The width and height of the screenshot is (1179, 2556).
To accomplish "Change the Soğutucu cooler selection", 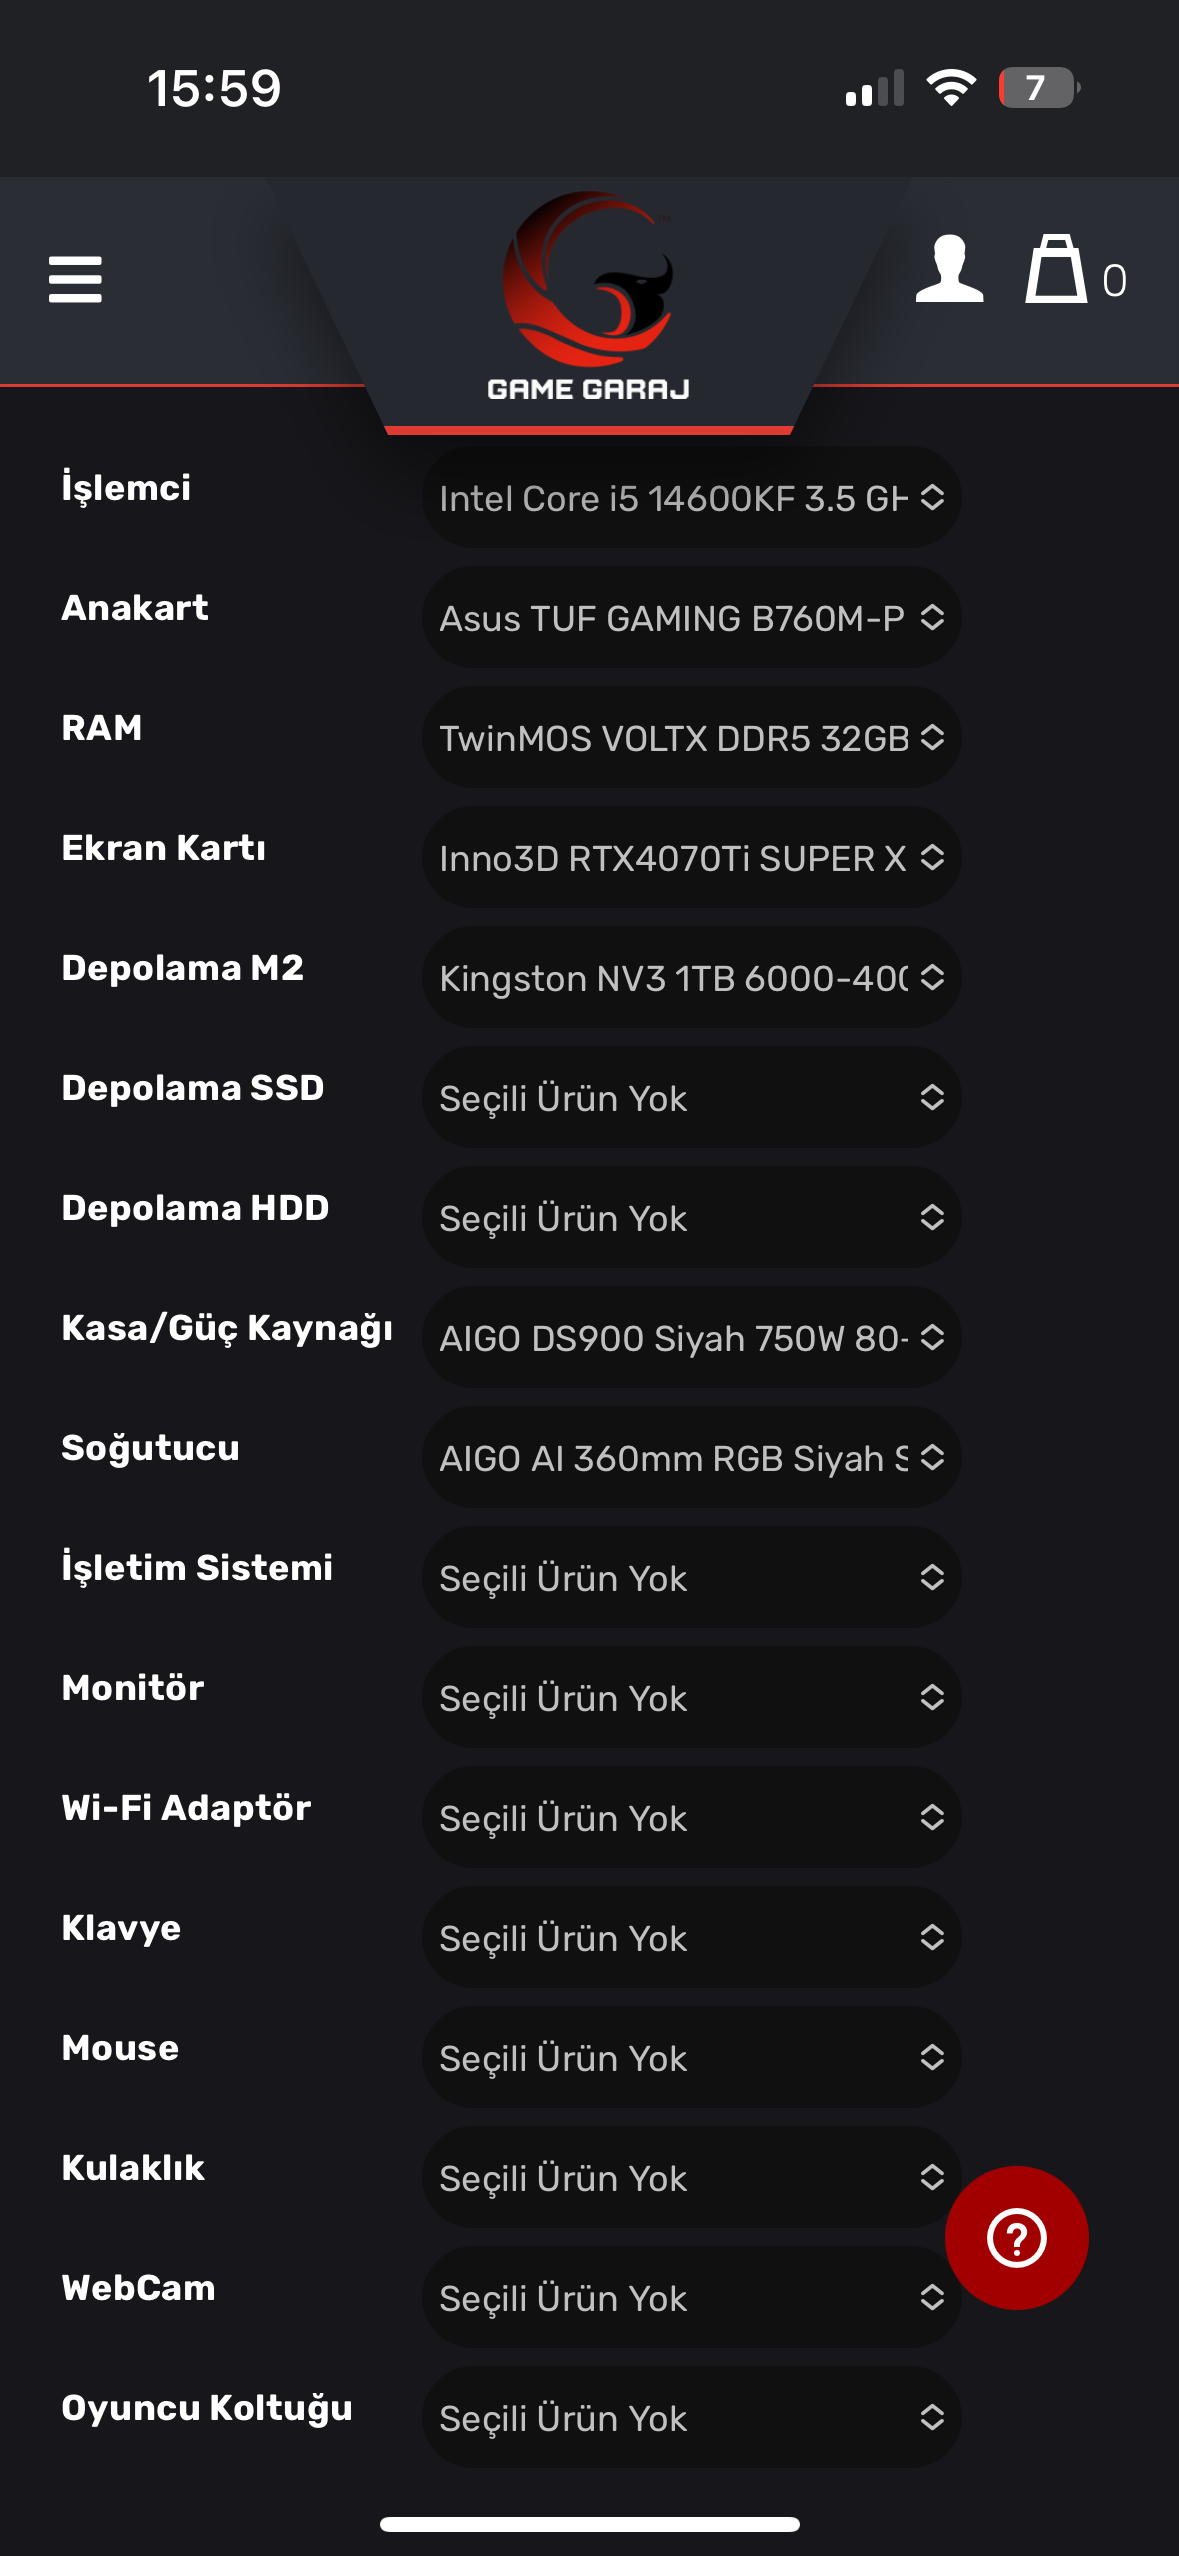I will point(691,1458).
